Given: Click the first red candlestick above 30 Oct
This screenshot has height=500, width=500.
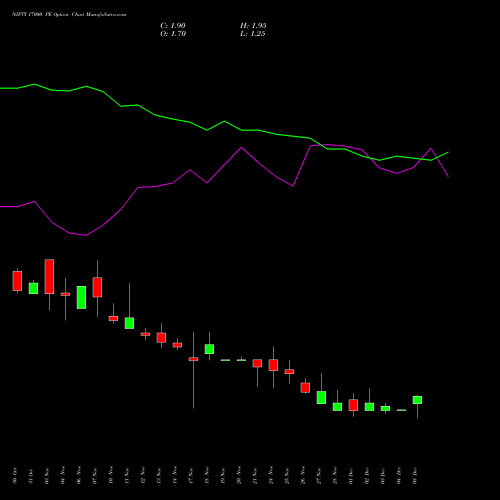Looking at the screenshot, I should pos(17,281).
